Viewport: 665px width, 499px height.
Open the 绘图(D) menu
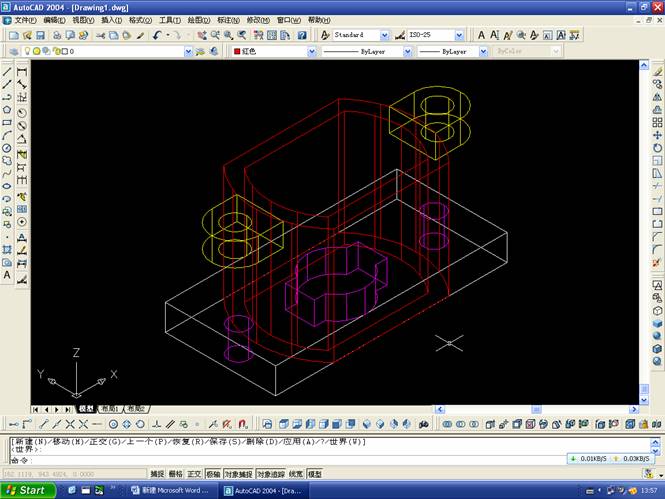(199, 20)
